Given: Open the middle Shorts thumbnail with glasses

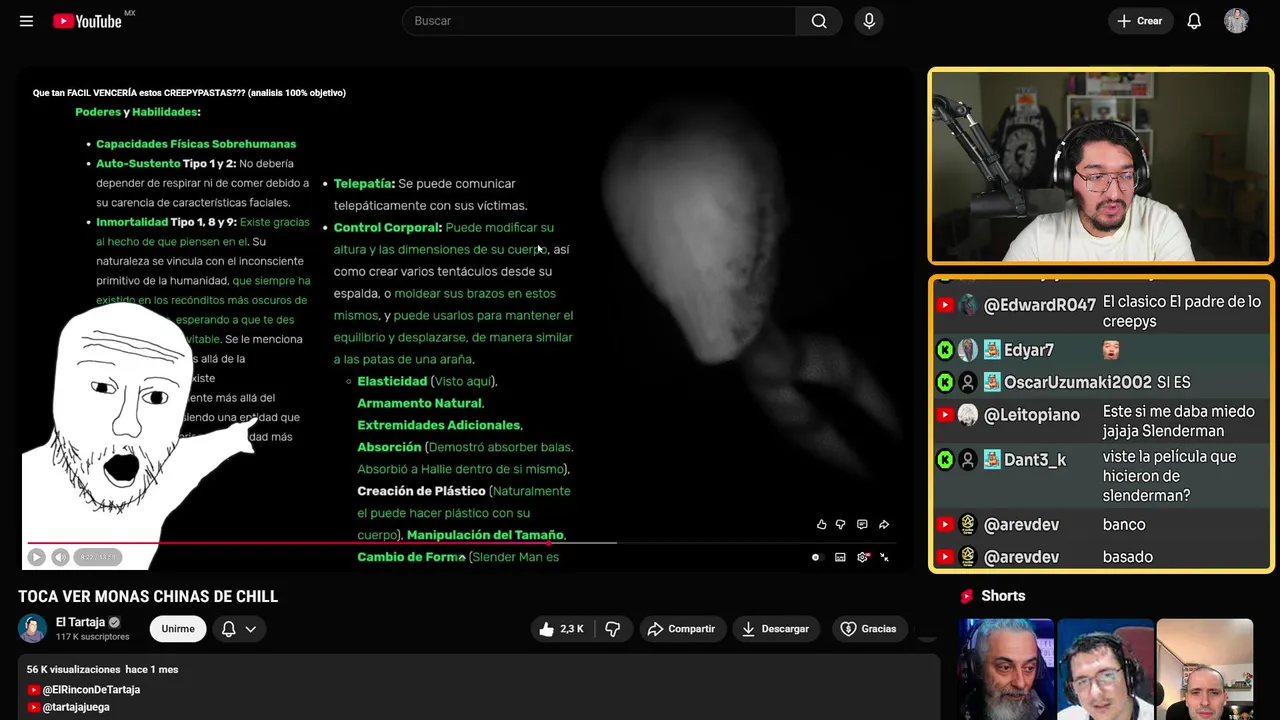Looking at the screenshot, I should coord(1105,669).
